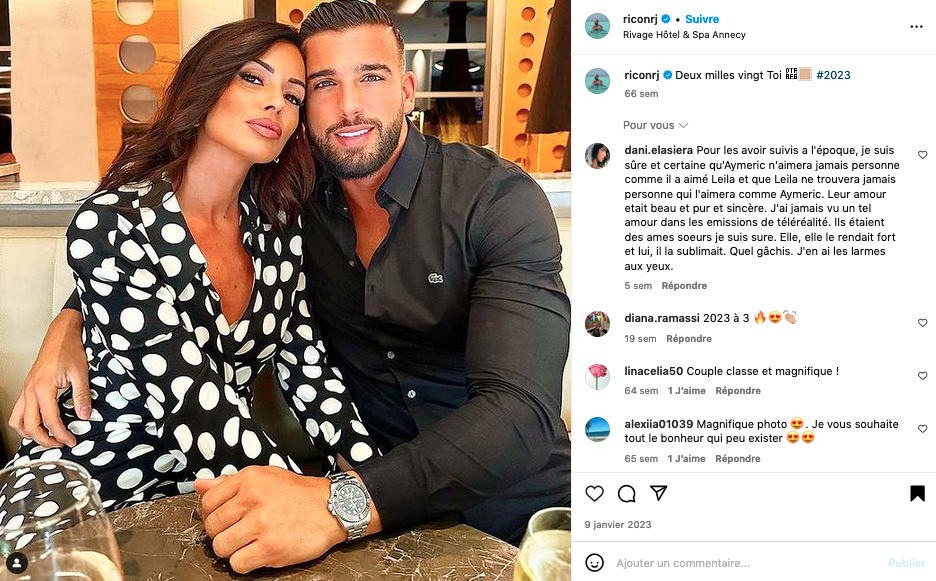The height and width of the screenshot is (581, 936).
Task: Open Rivage Hôtel & Spa Annecy location
Action: point(684,35)
